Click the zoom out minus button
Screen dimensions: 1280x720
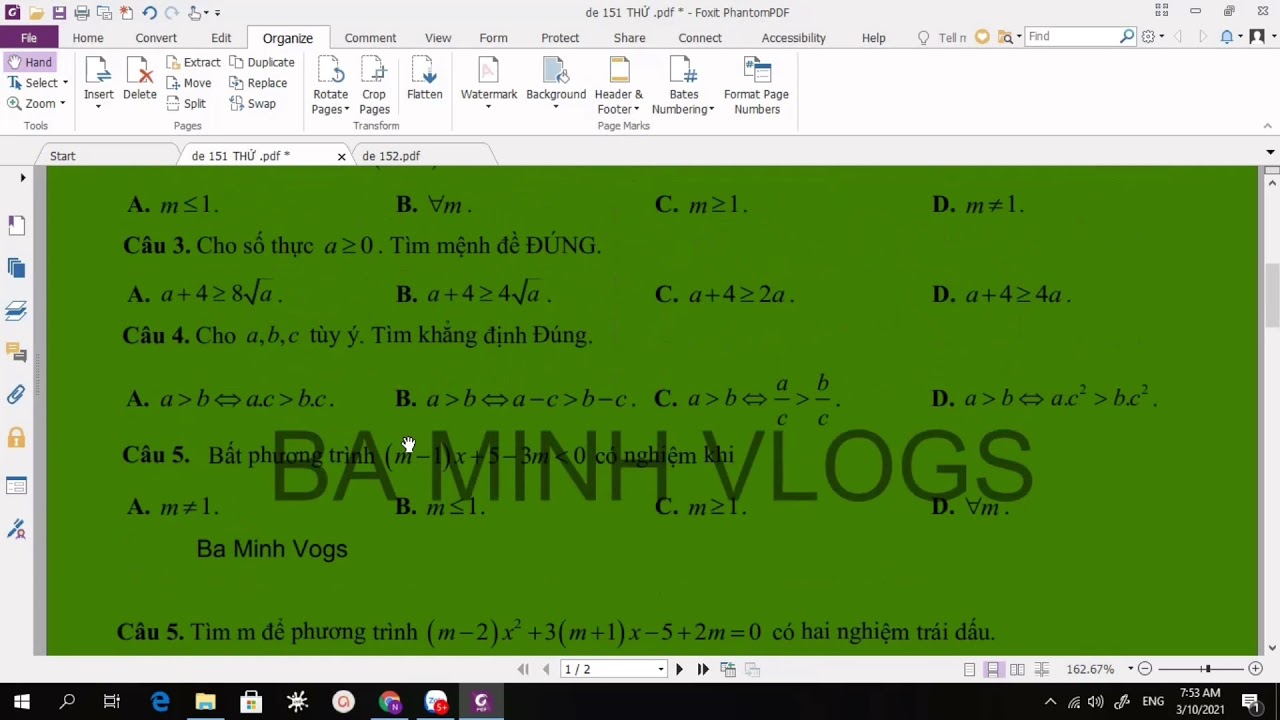[x=1145, y=669]
